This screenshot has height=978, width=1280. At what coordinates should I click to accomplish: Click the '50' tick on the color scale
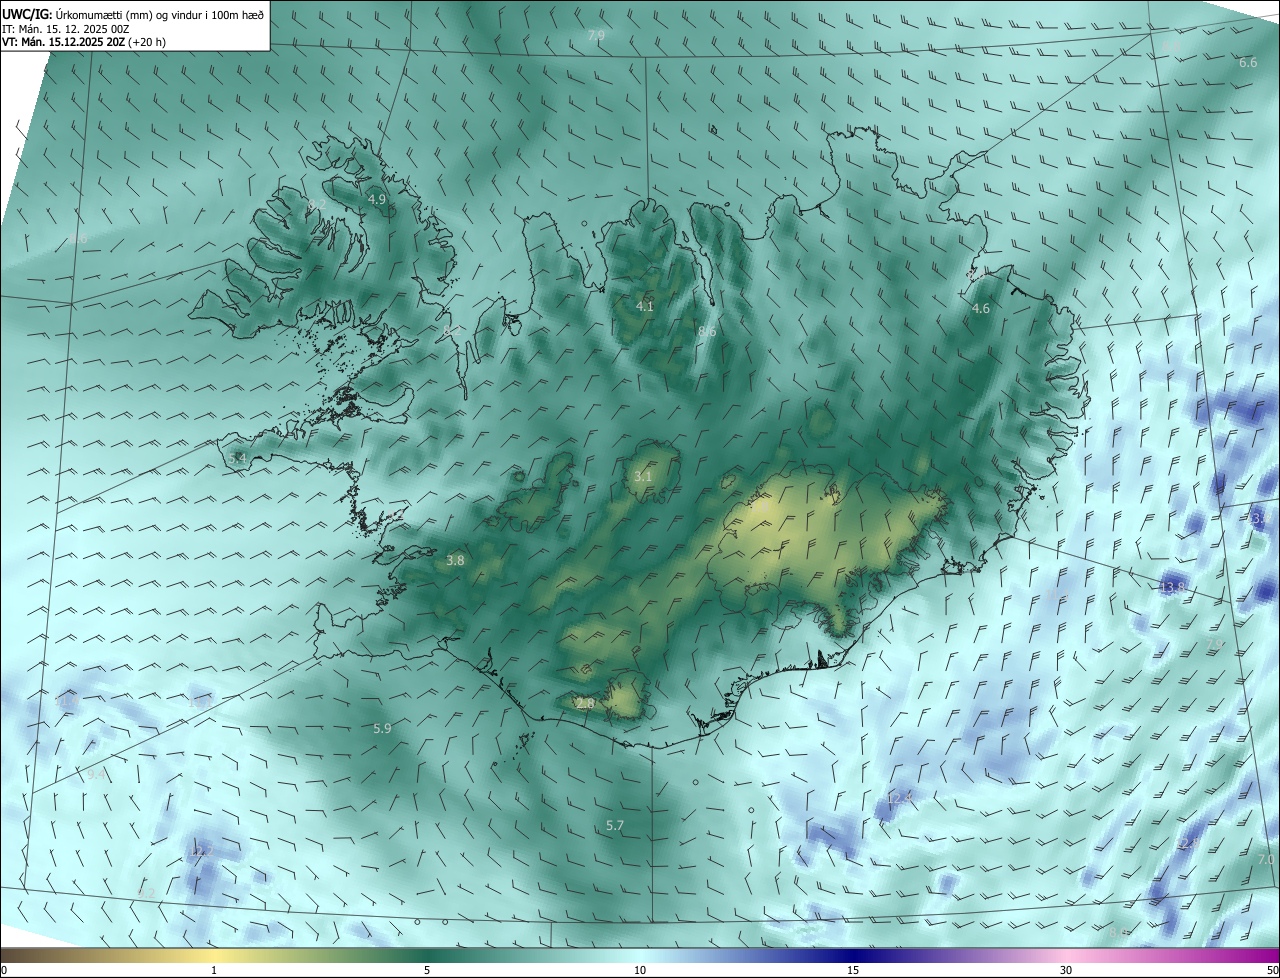pyautogui.click(x=1272, y=971)
